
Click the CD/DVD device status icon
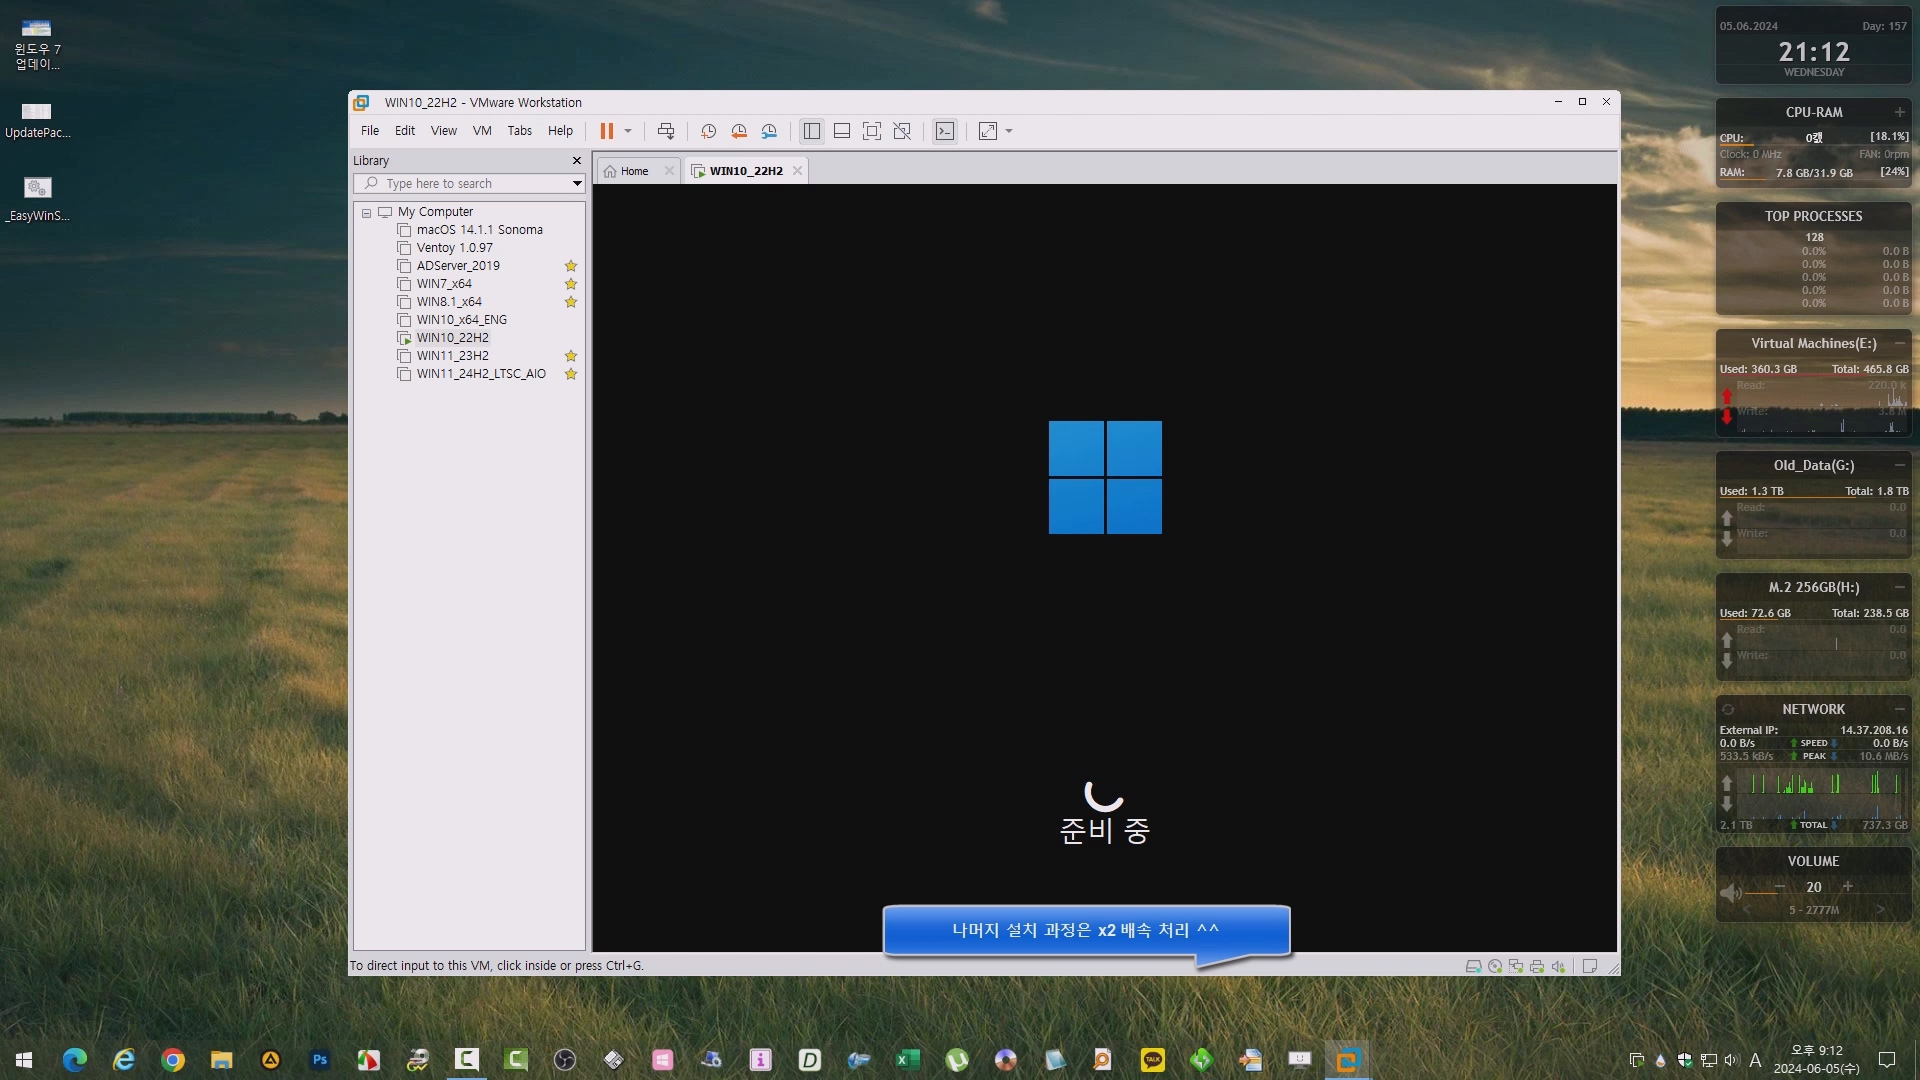[1495, 966]
